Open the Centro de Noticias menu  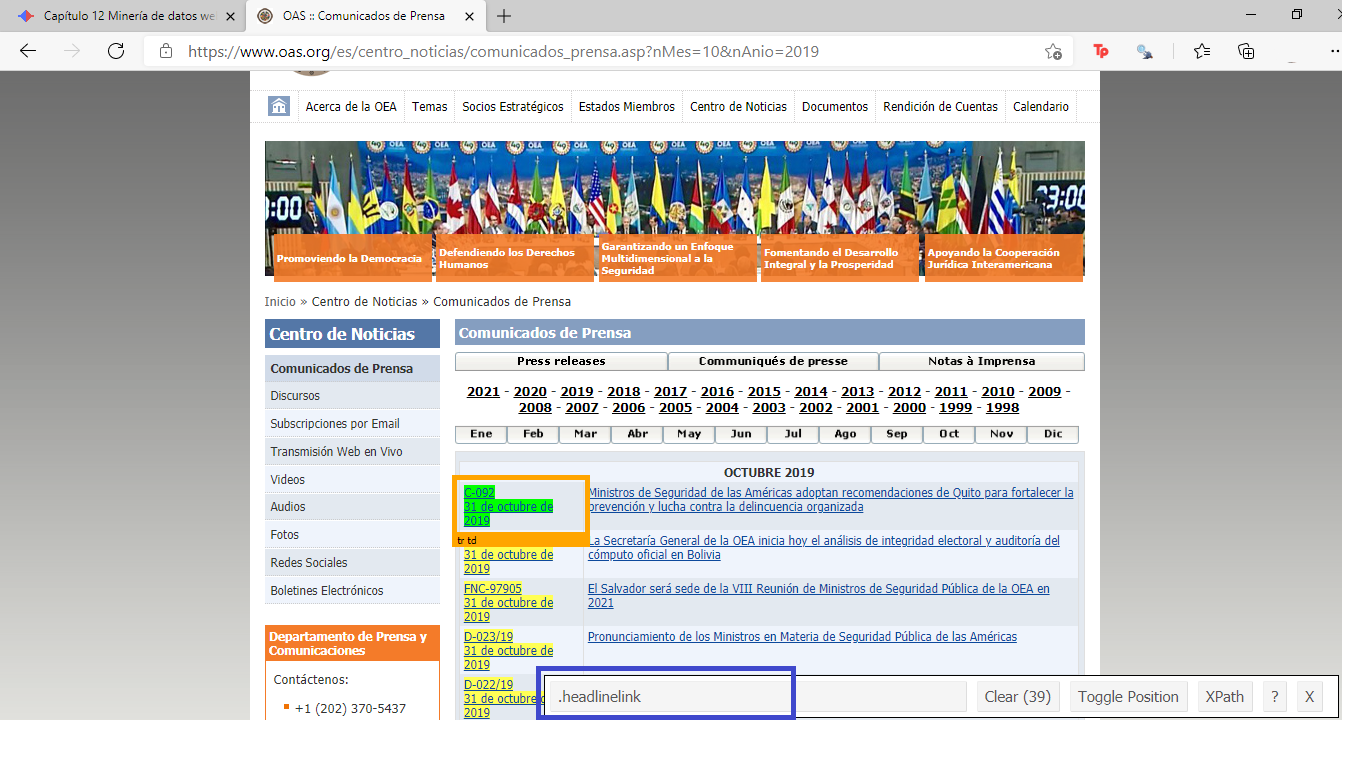pyautogui.click(x=738, y=107)
